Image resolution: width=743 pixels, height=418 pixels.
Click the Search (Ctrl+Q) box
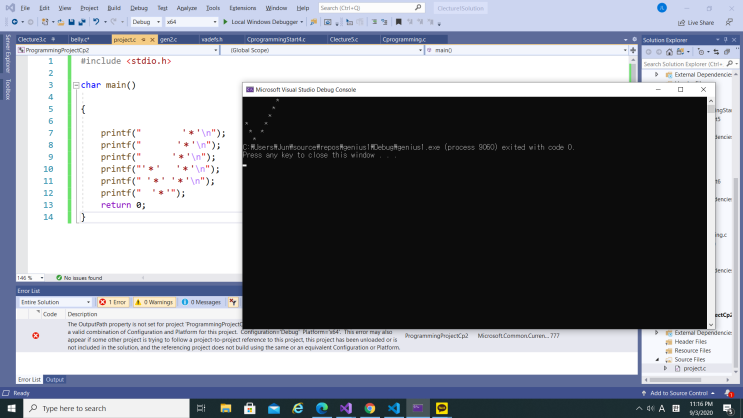[371, 8]
